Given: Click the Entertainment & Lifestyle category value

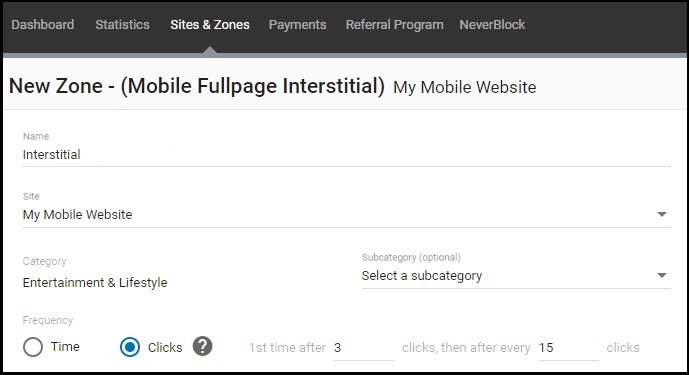Looking at the screenshot, I should [x=95, y=282].
